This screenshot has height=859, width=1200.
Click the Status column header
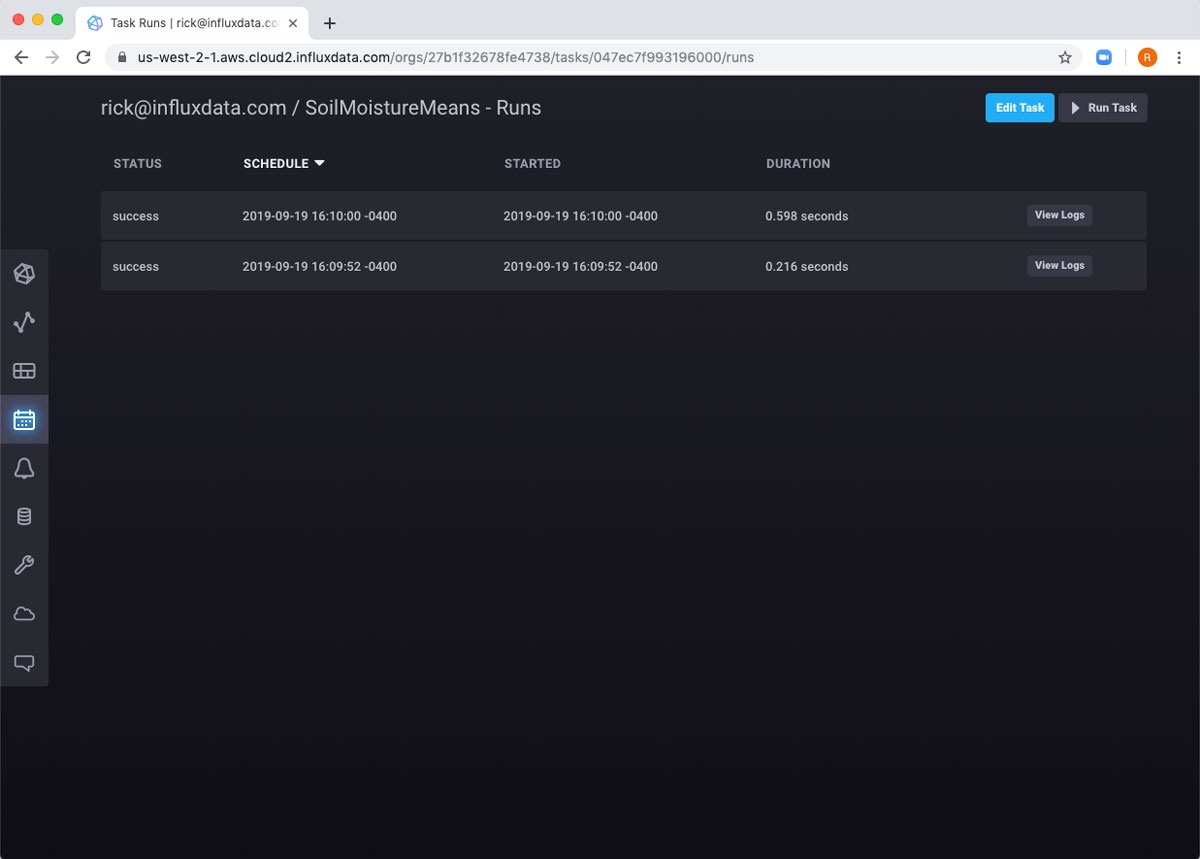[137, 163]
